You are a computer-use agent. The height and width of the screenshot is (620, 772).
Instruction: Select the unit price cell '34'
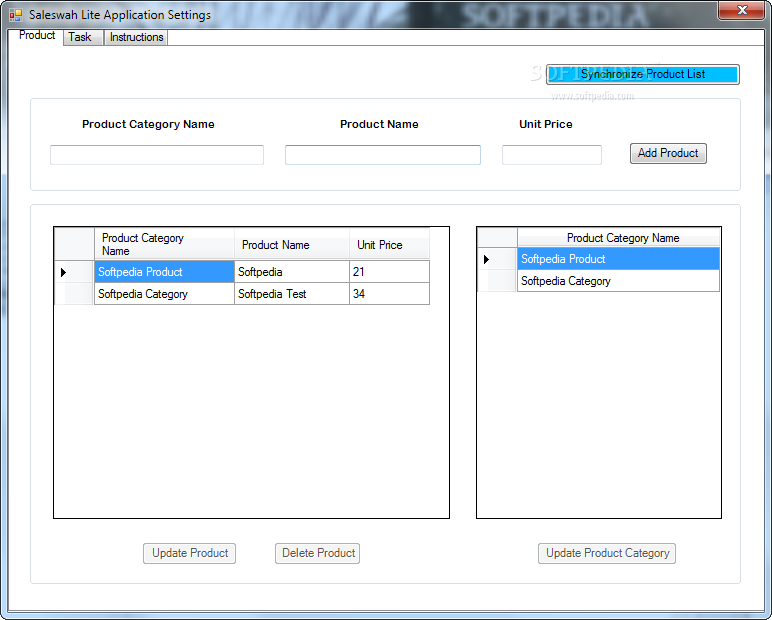[x=389, y=294]
